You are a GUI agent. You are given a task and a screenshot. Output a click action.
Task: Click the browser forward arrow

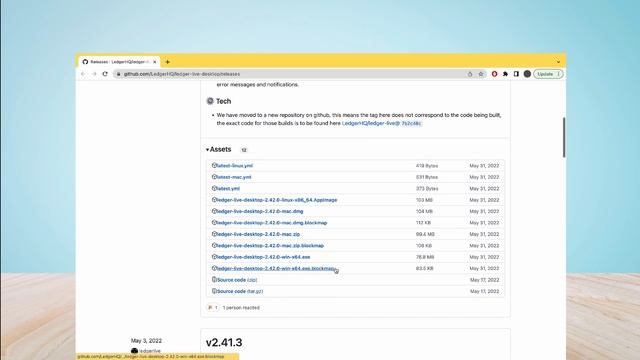pos(94,74)
